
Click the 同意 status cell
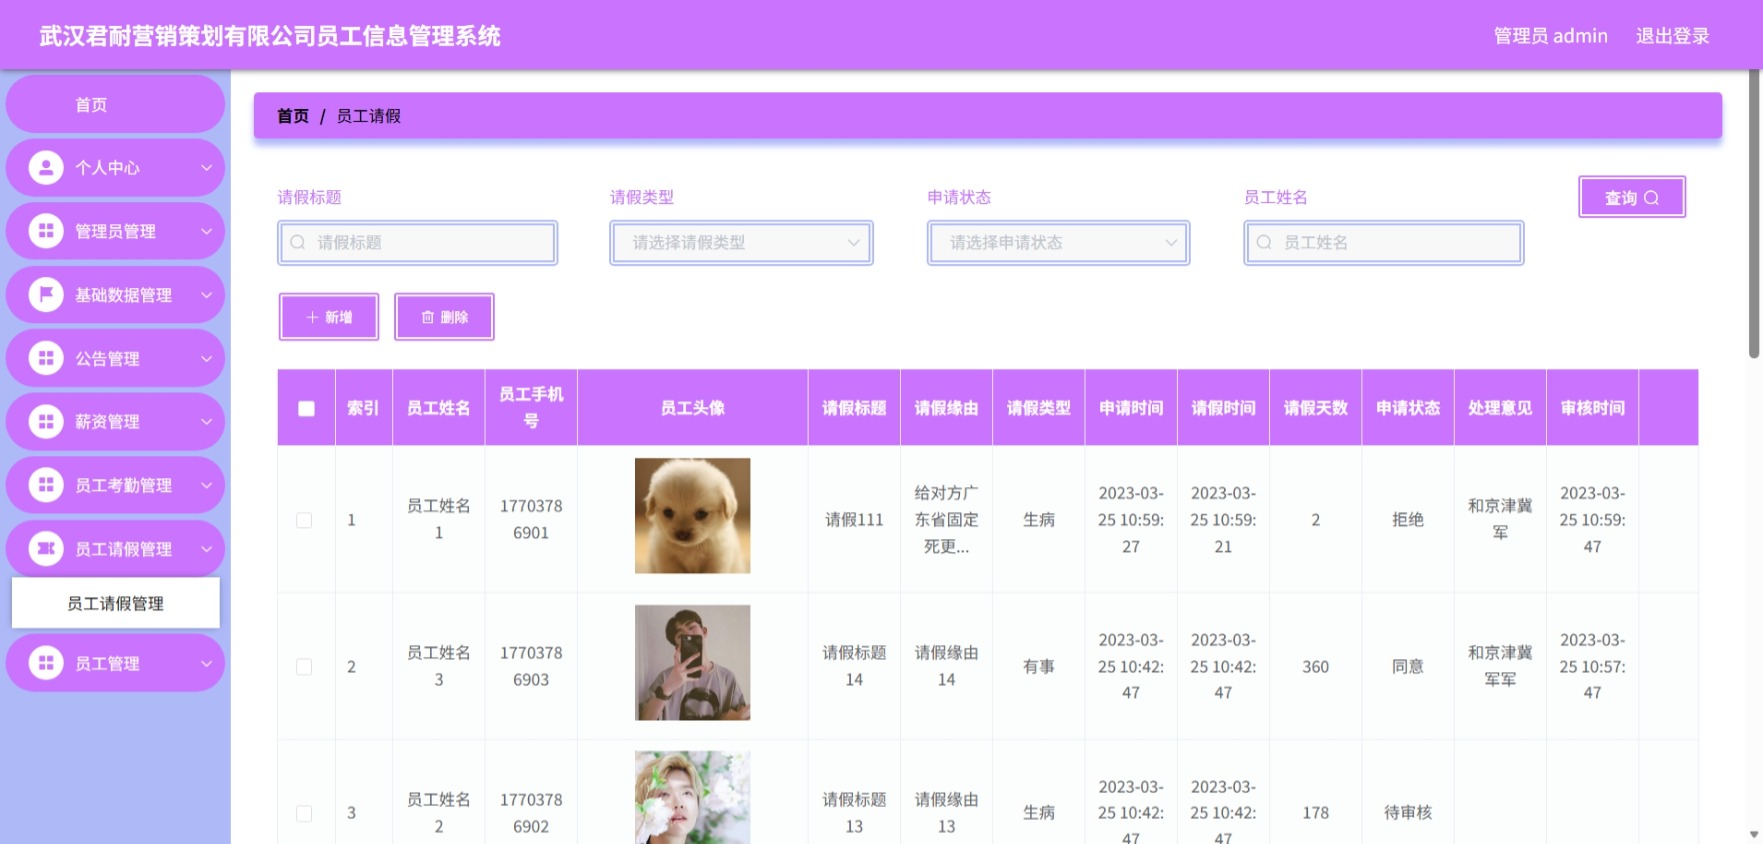pos(1408,667)
